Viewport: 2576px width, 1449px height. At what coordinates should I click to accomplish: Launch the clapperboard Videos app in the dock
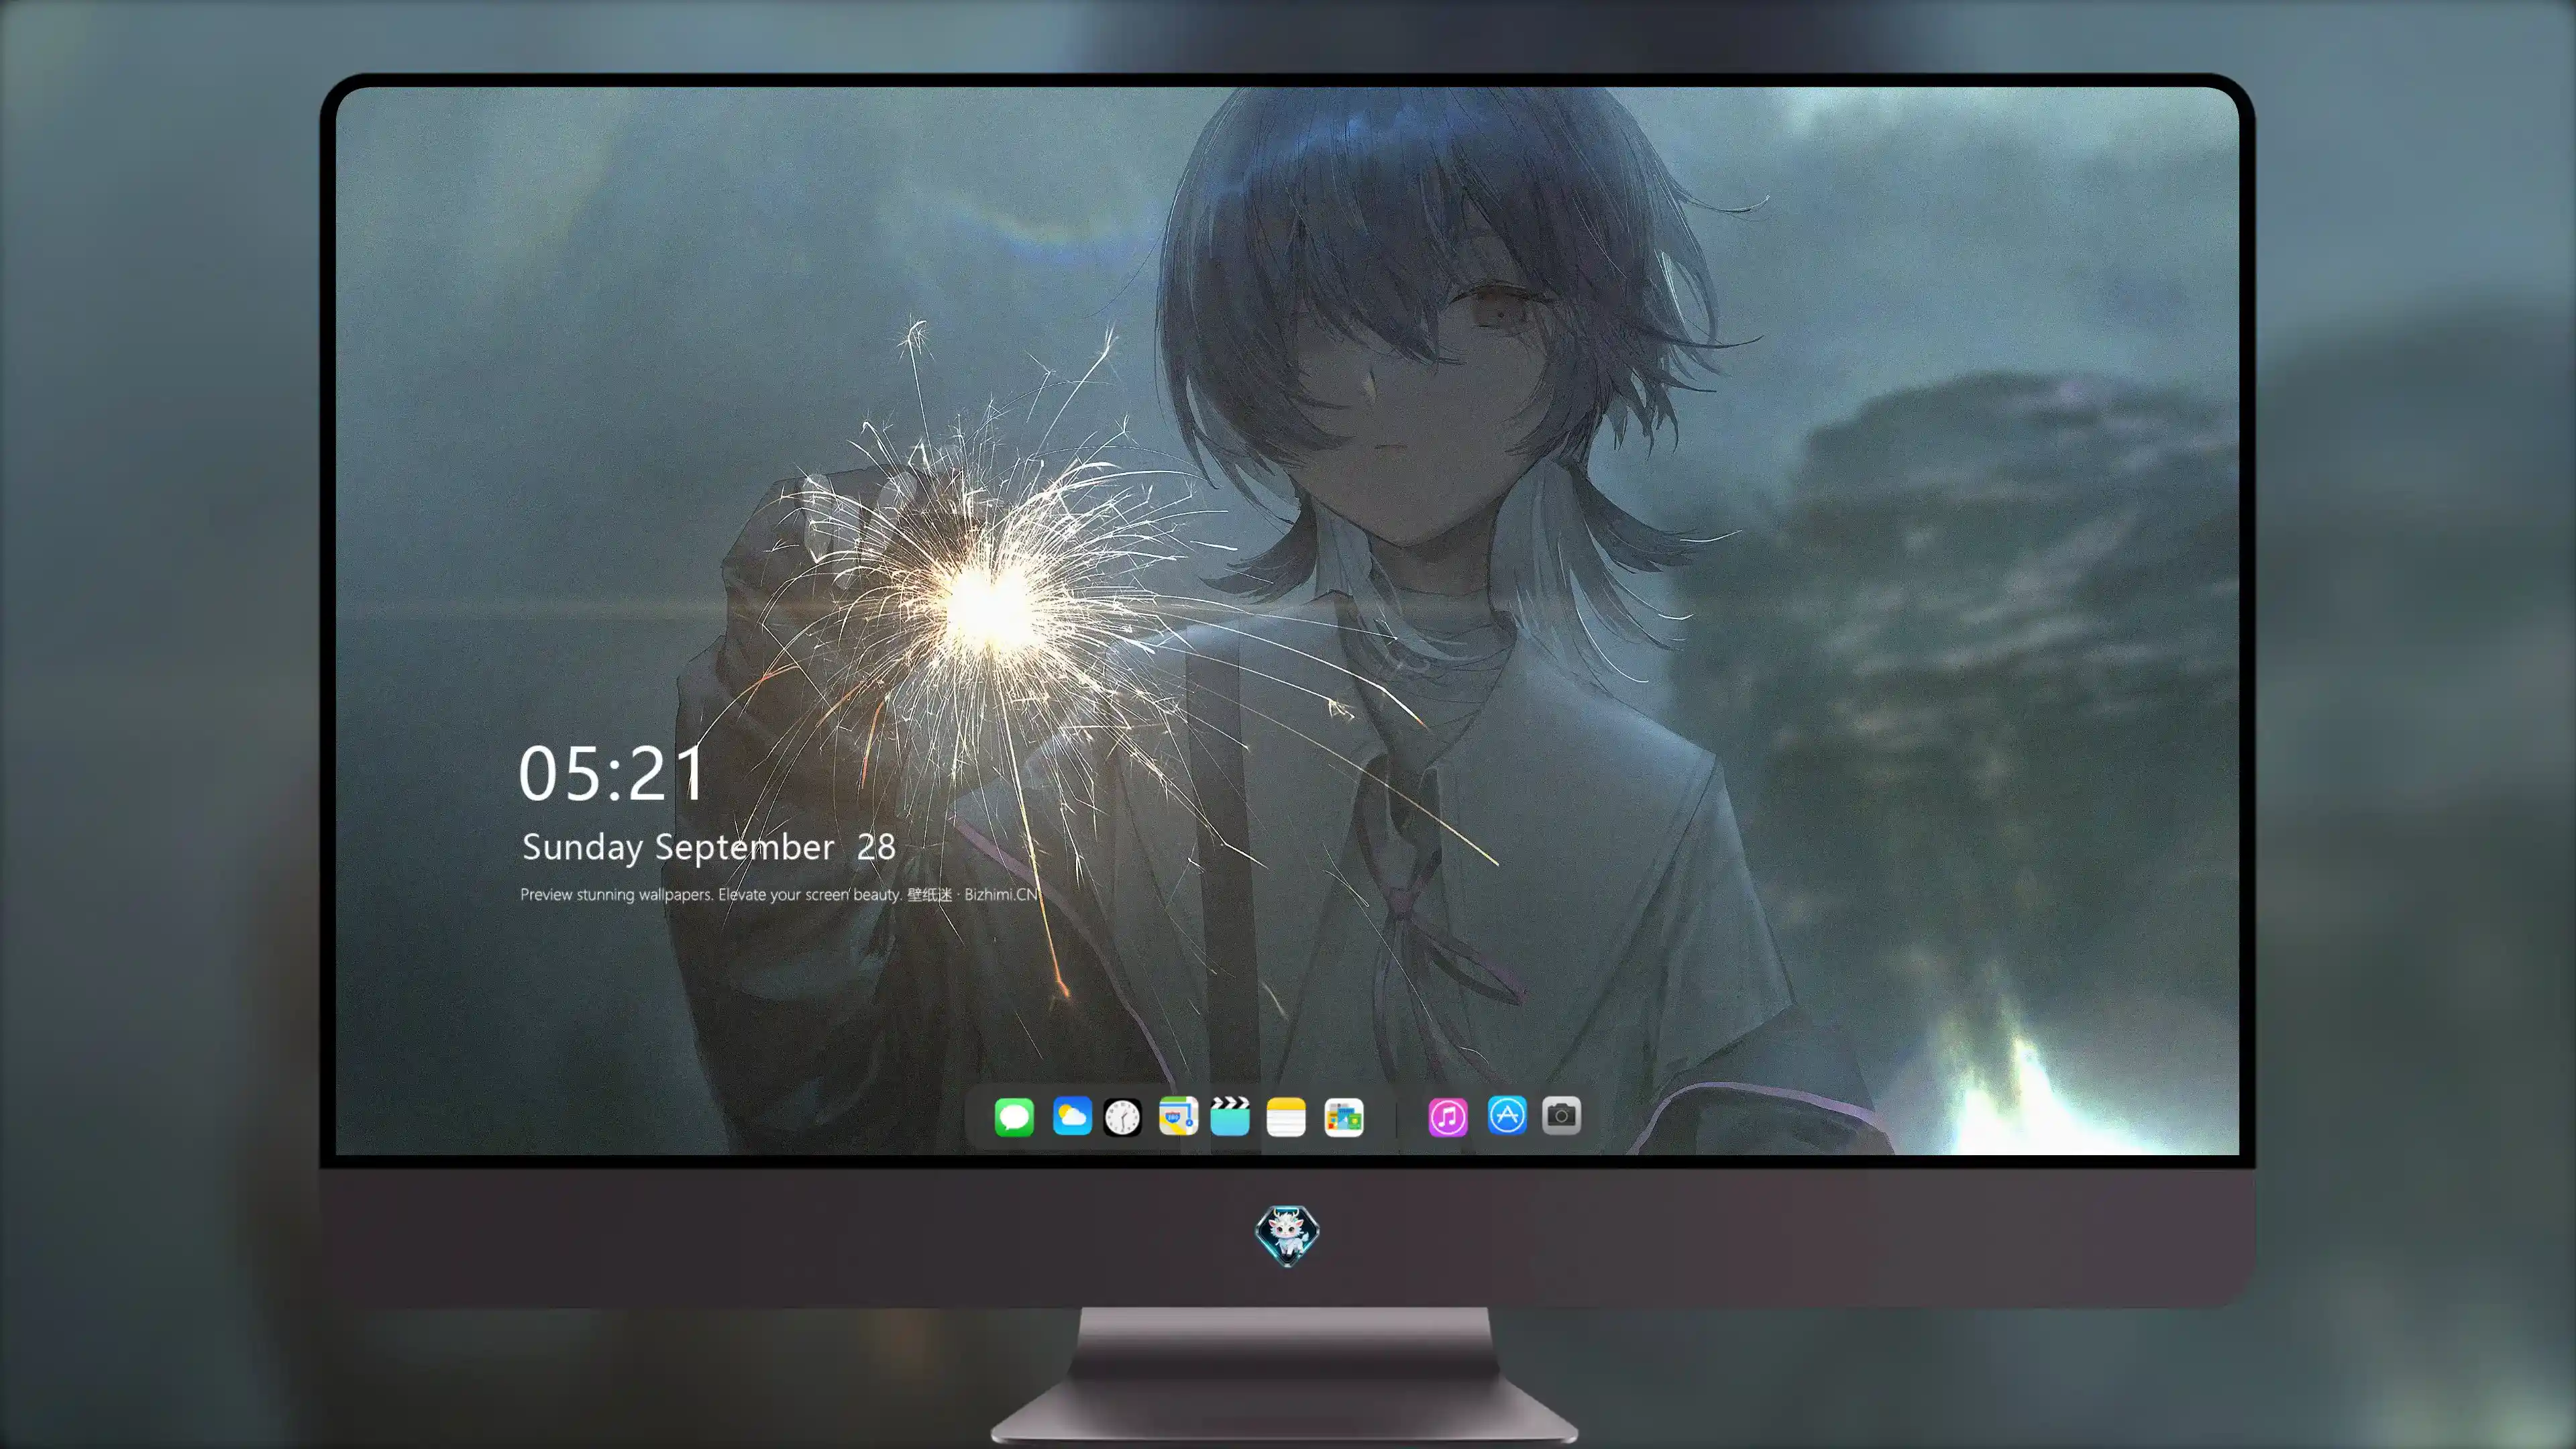(x=1230, y=1116)
